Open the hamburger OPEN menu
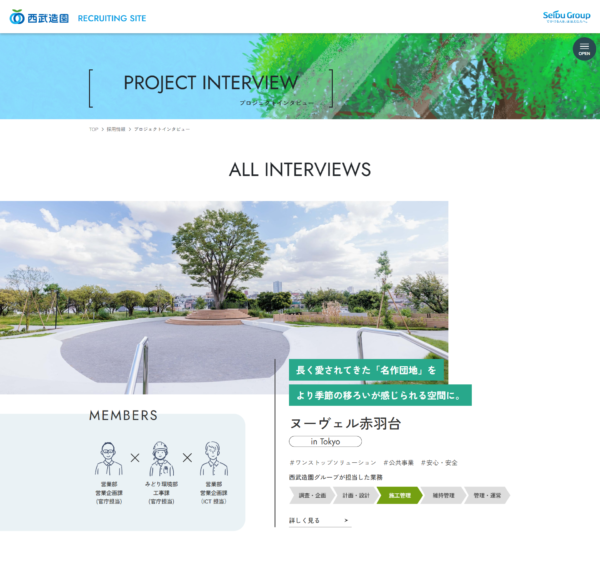The height and width of the screenshot is (566, 600). click(584, 48)
